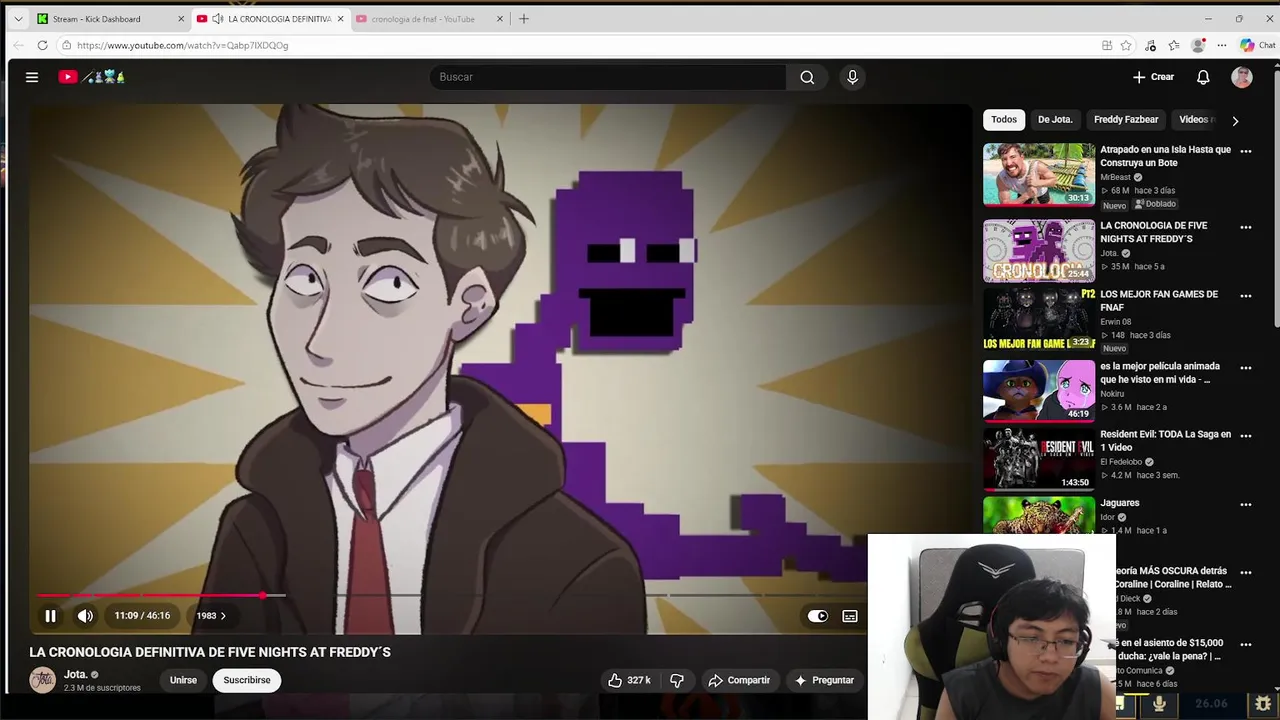Image resolution: width=1280 pixels, height=720 pixels.
Task: Open options for the MrBeast video
Action: (1246, 151)
